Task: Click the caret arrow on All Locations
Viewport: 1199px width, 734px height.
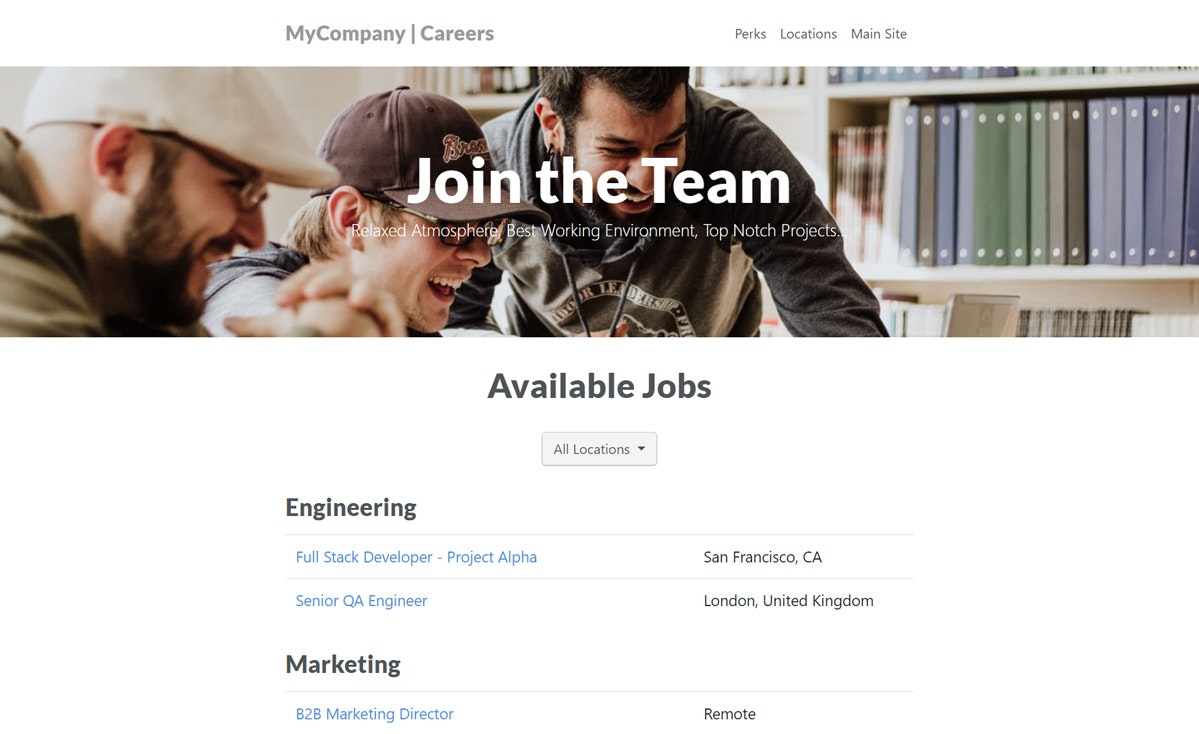Action: [642, 449]
